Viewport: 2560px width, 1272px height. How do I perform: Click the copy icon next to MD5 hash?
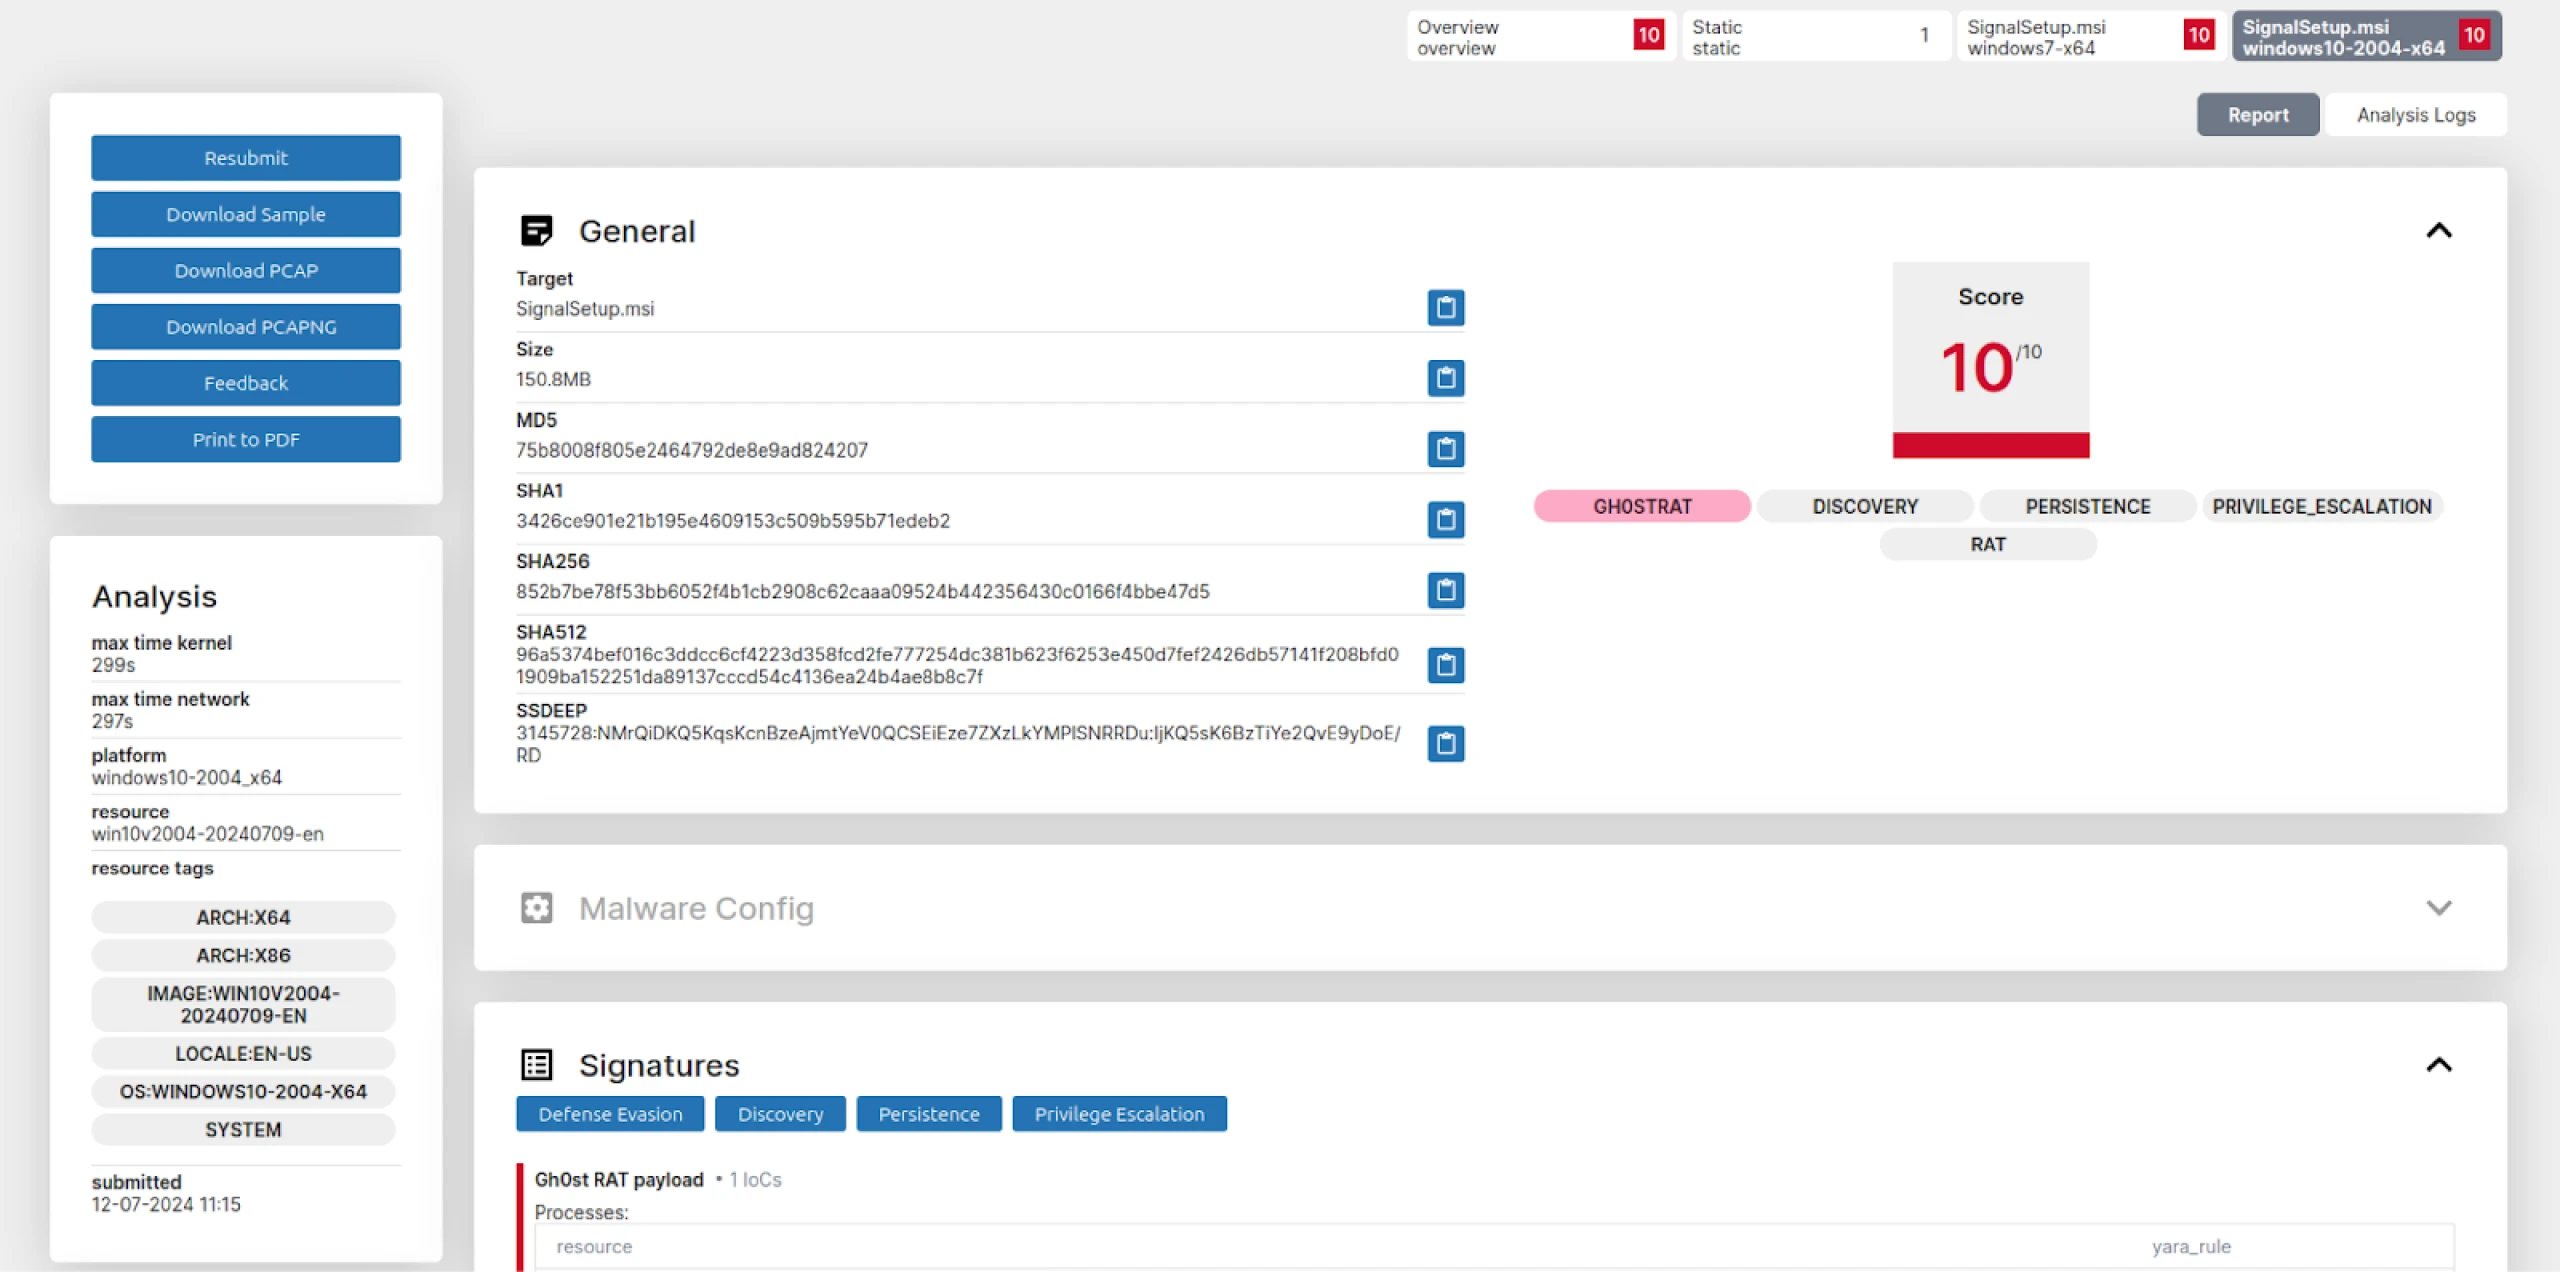[1445, 449]
